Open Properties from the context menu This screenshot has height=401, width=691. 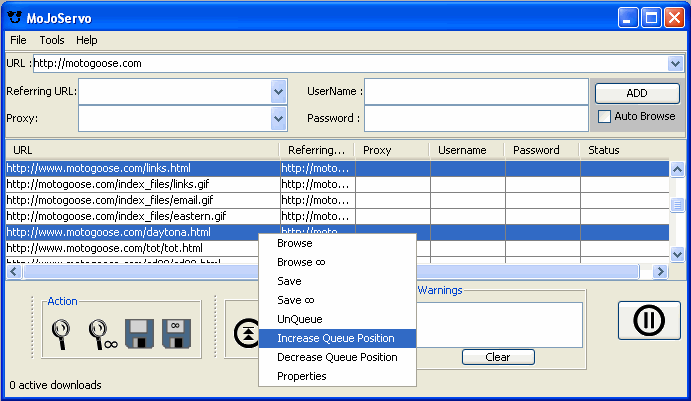(338, 376)
